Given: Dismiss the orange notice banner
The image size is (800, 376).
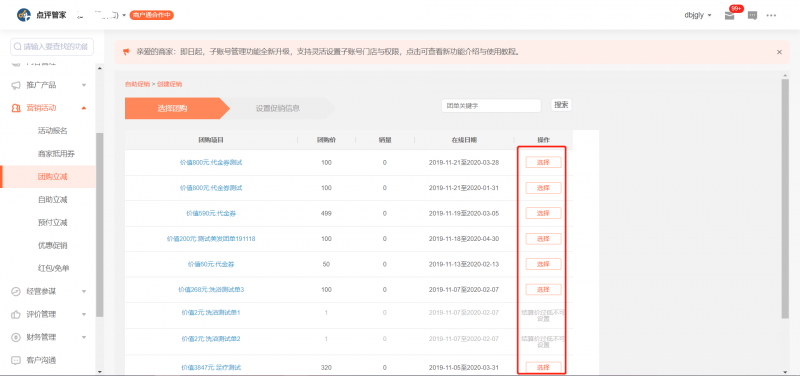Looking at the screenshot, I should click(x=779, y=52).
